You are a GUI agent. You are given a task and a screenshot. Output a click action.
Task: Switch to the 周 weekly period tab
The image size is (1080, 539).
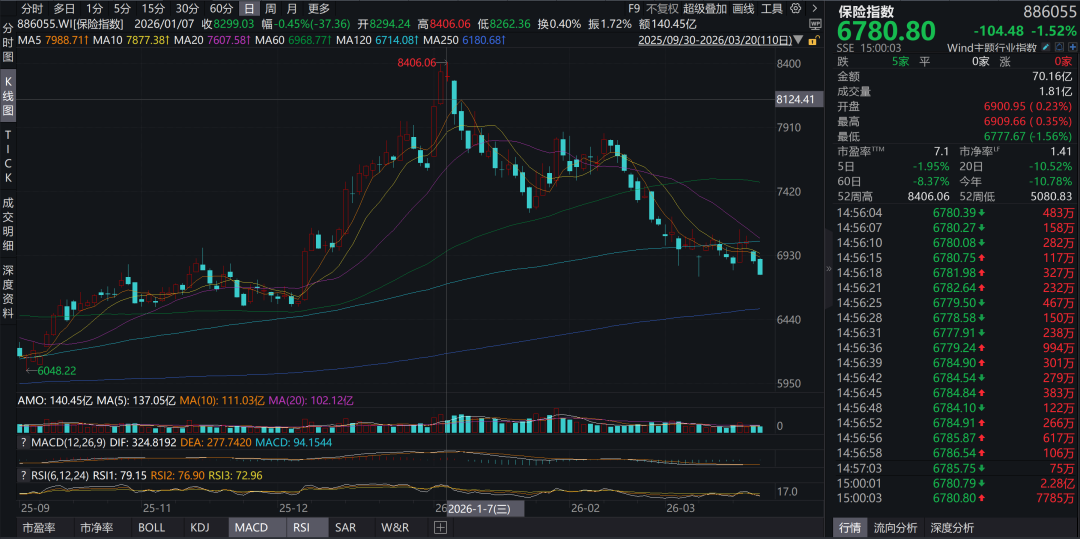point(271,8)
